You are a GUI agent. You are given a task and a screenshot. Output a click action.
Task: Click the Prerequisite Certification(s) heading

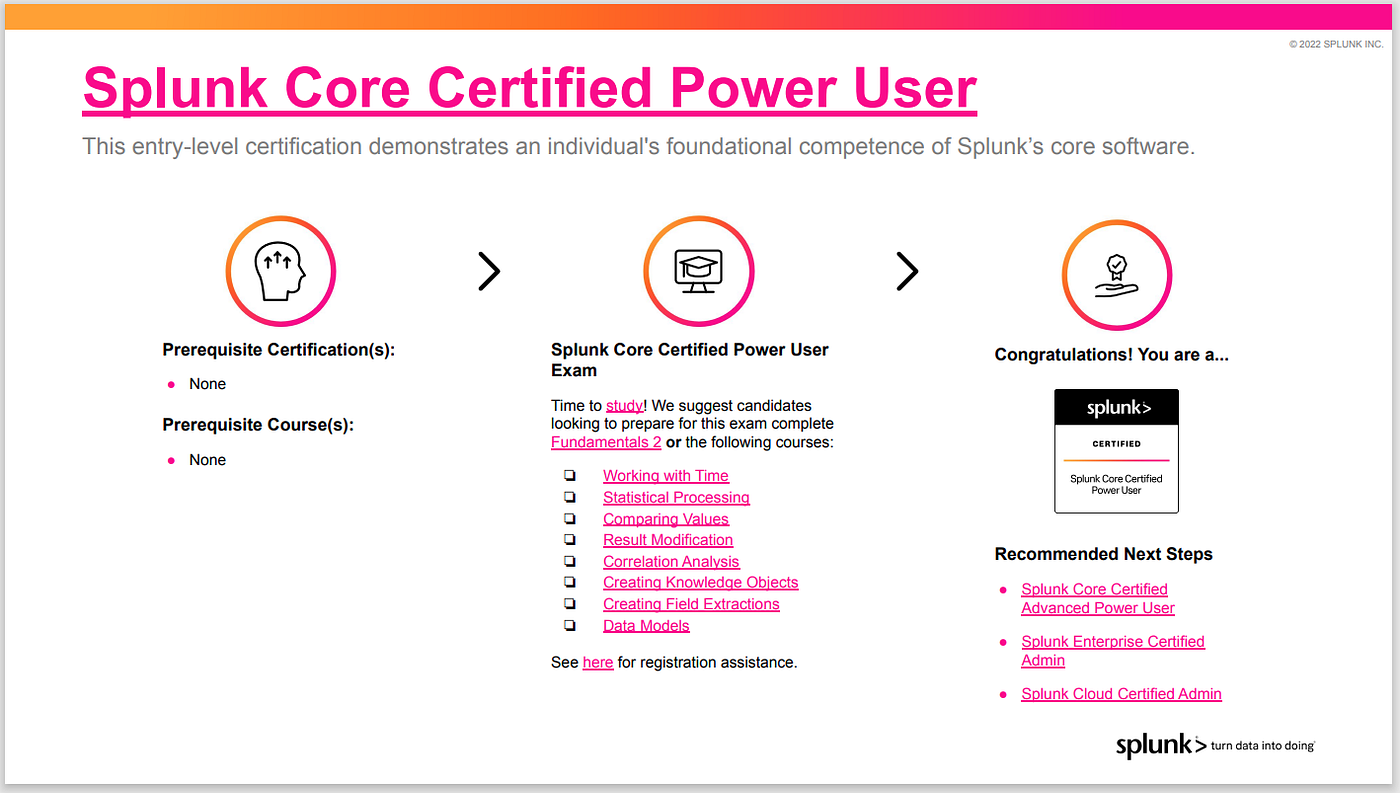click(279, 350)
